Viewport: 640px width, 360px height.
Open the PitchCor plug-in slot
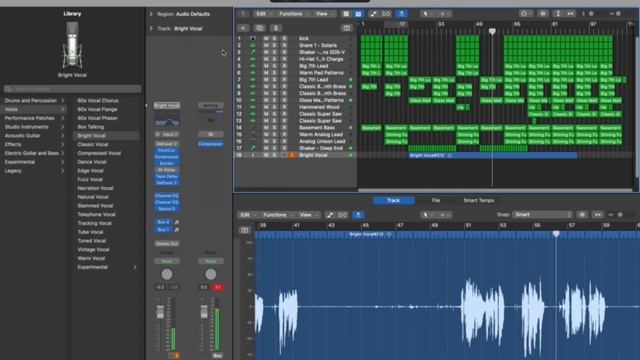coord(167,151)
